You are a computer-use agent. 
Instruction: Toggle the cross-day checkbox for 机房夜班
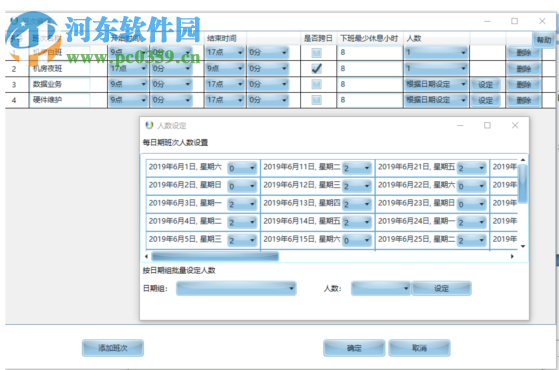pyautogui.click(x=317, y=68)
